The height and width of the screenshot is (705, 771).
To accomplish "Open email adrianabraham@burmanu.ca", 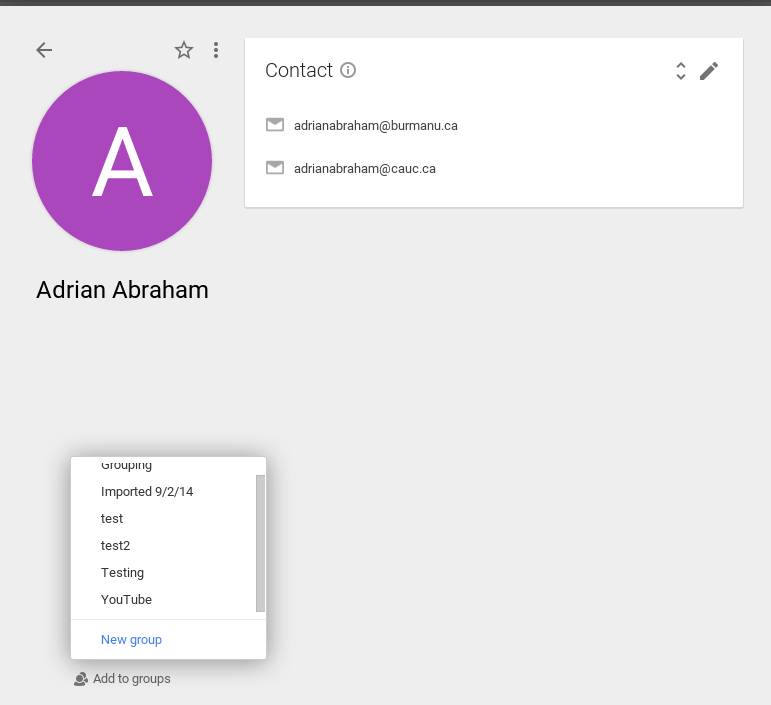I will click(x=376, y=126).
